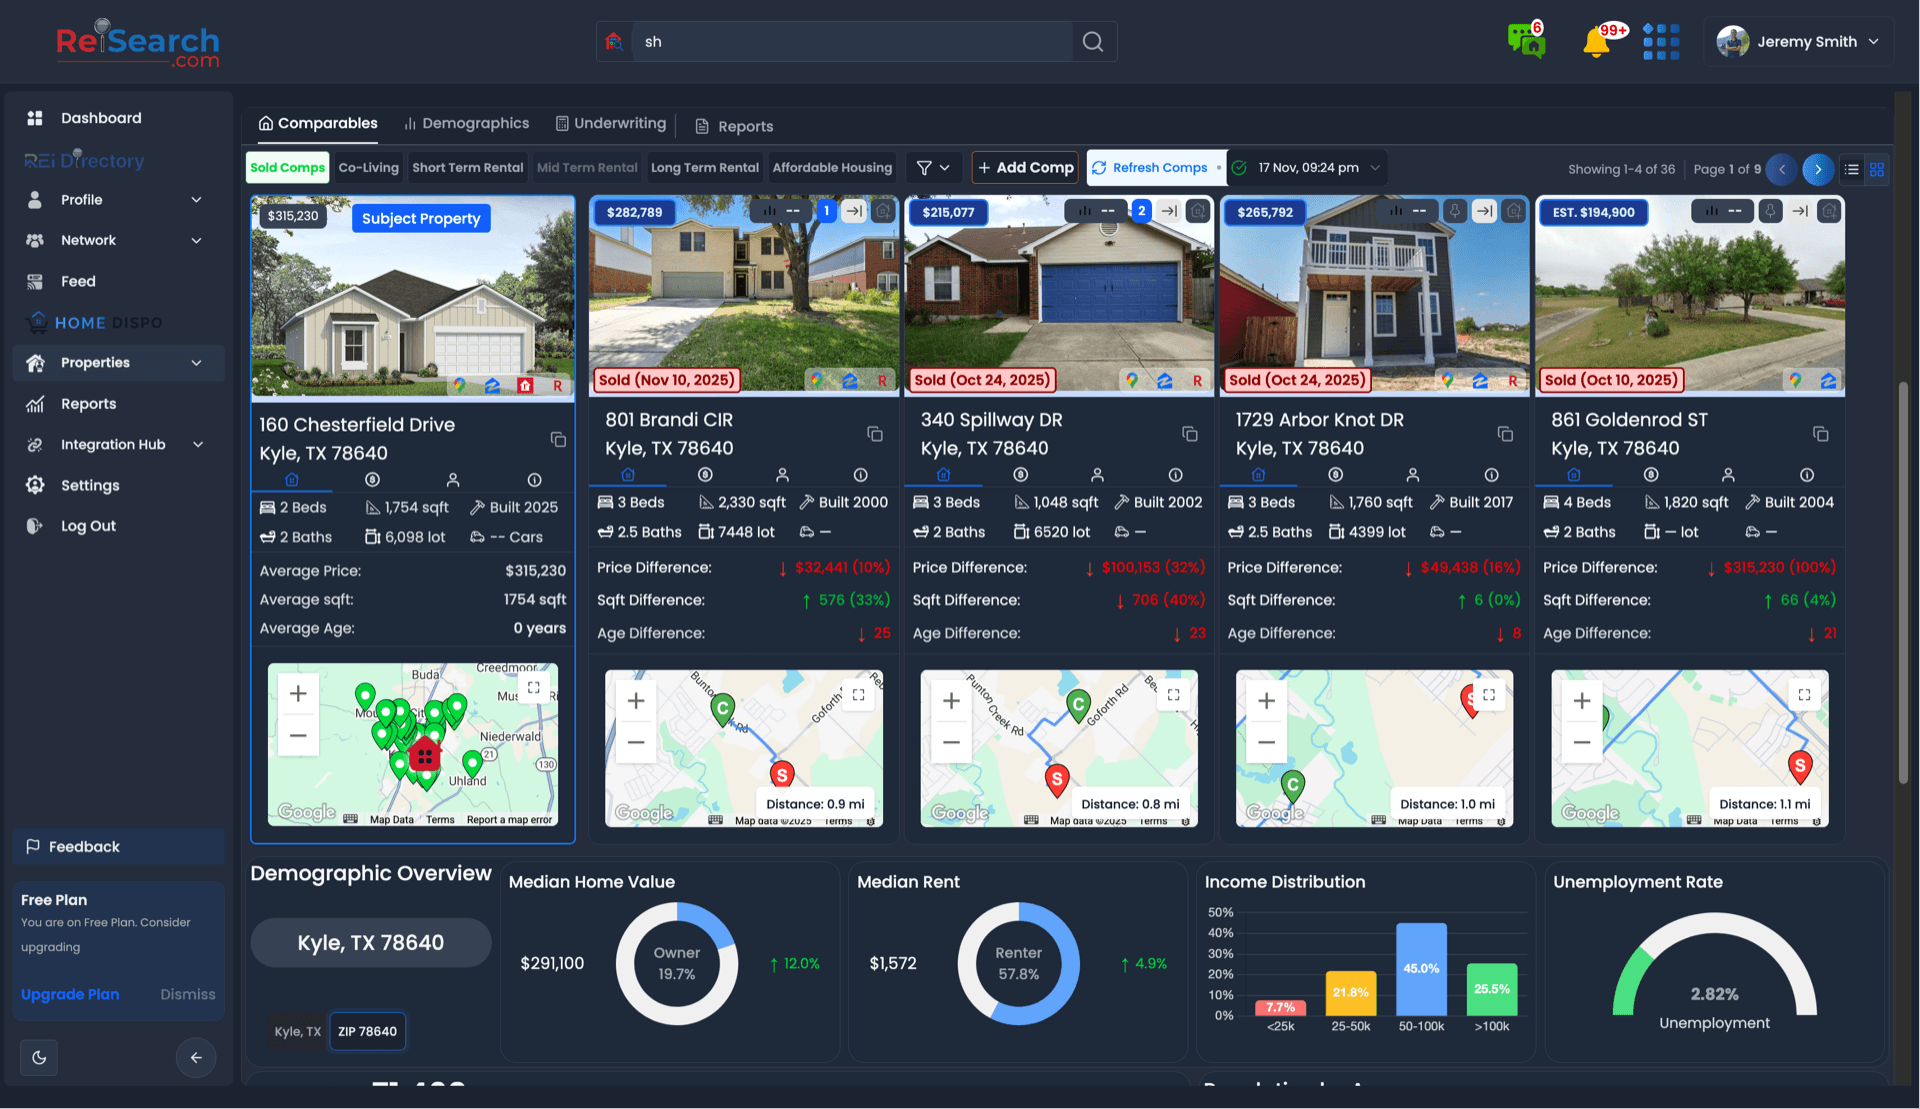
Task: Expand the 861 Goldenrod map to fullscreen
Action: pyautogui.click(x=1804, y=695)
